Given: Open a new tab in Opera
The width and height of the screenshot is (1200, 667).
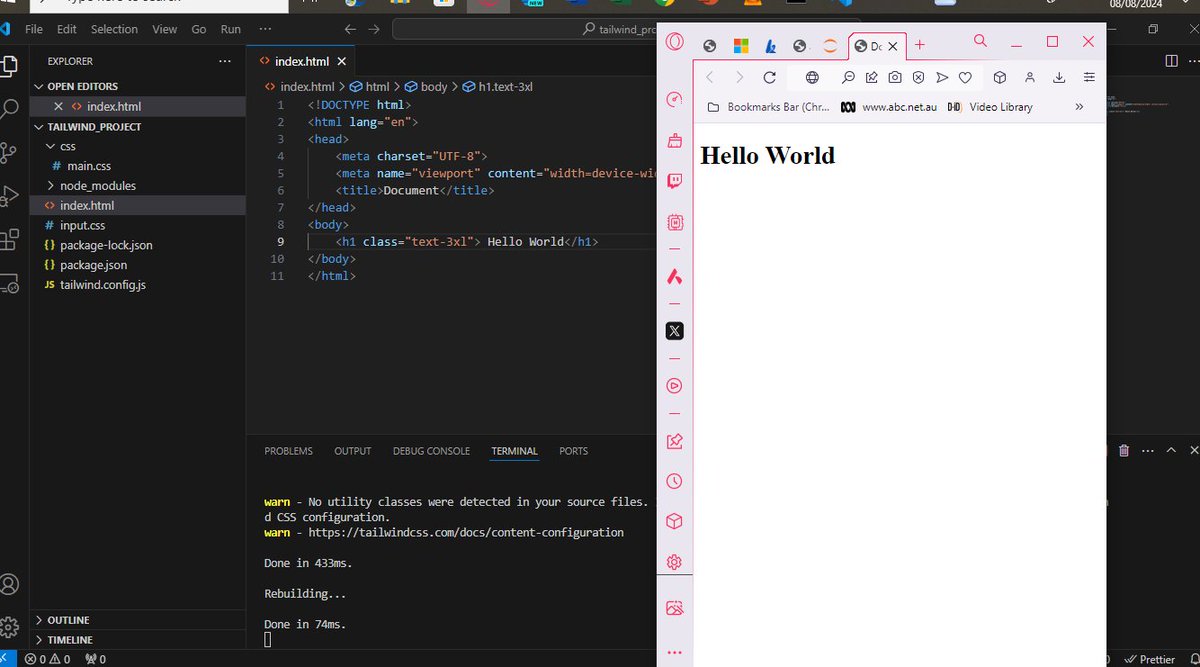Looking at the screenshot, I should 920,45.
